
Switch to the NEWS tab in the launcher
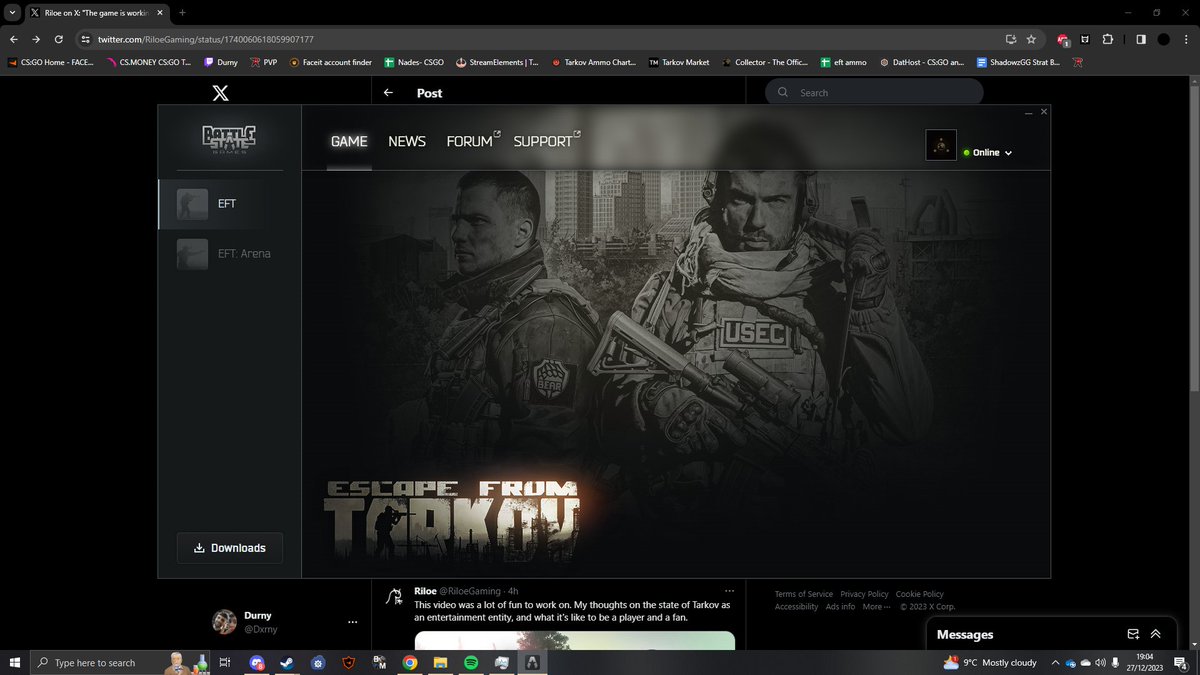[x=407, y=141]
